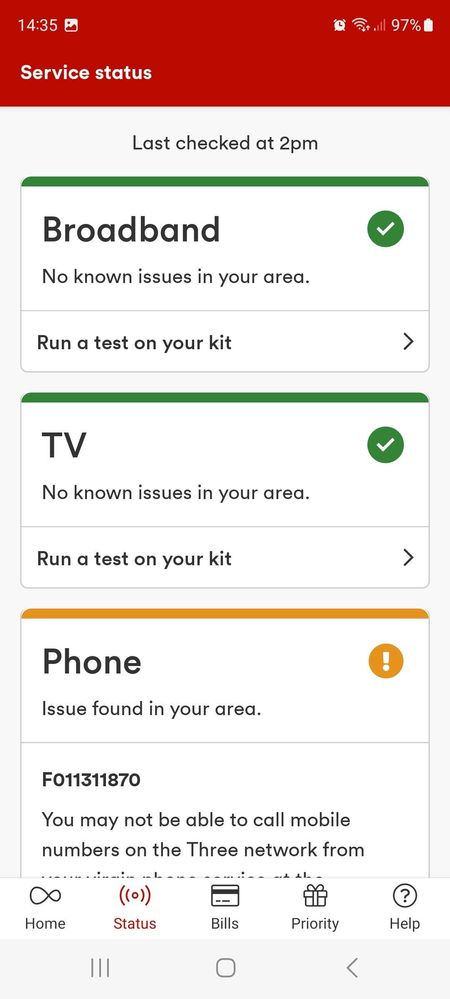
Task: Tap the Last checked at 2pm text
Action: [x=225, y=143]
